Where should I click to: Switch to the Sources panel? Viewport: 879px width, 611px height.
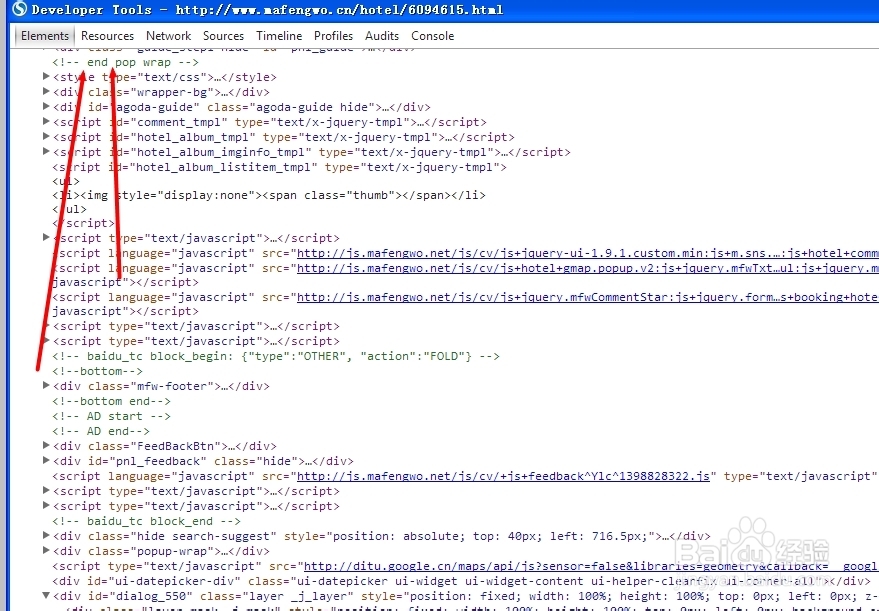tap(223, 36)
